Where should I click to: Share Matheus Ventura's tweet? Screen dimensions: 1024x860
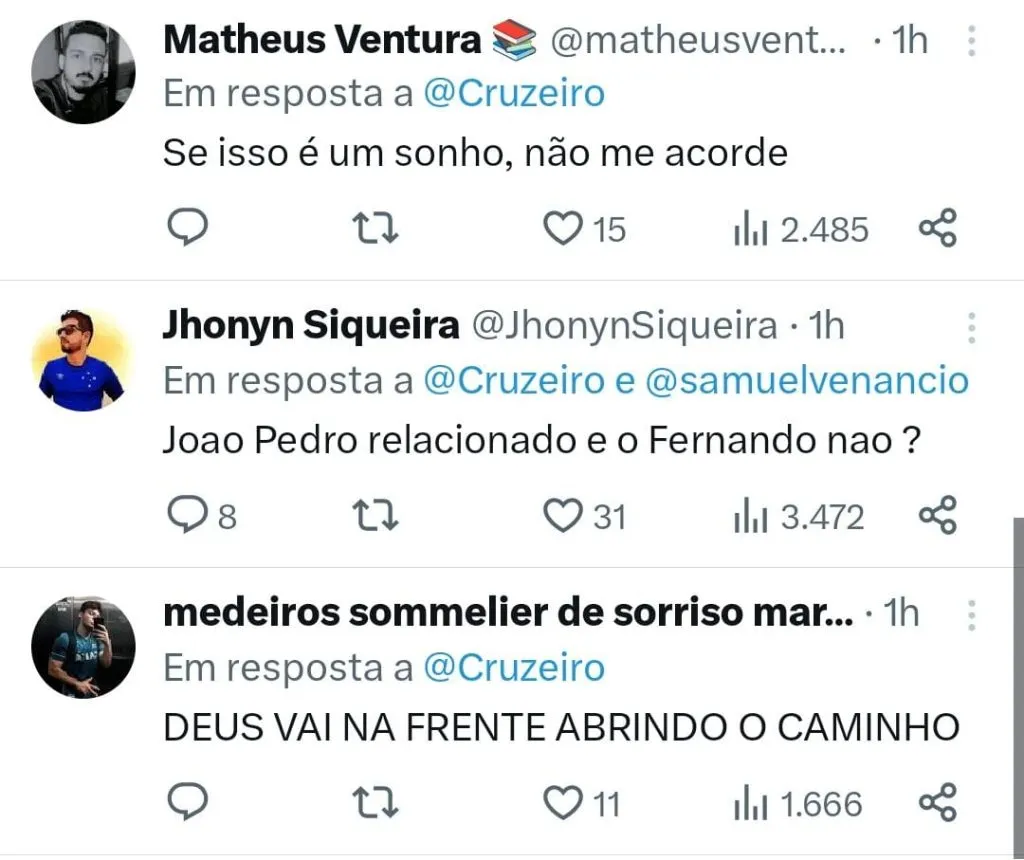tap(938, 229)
